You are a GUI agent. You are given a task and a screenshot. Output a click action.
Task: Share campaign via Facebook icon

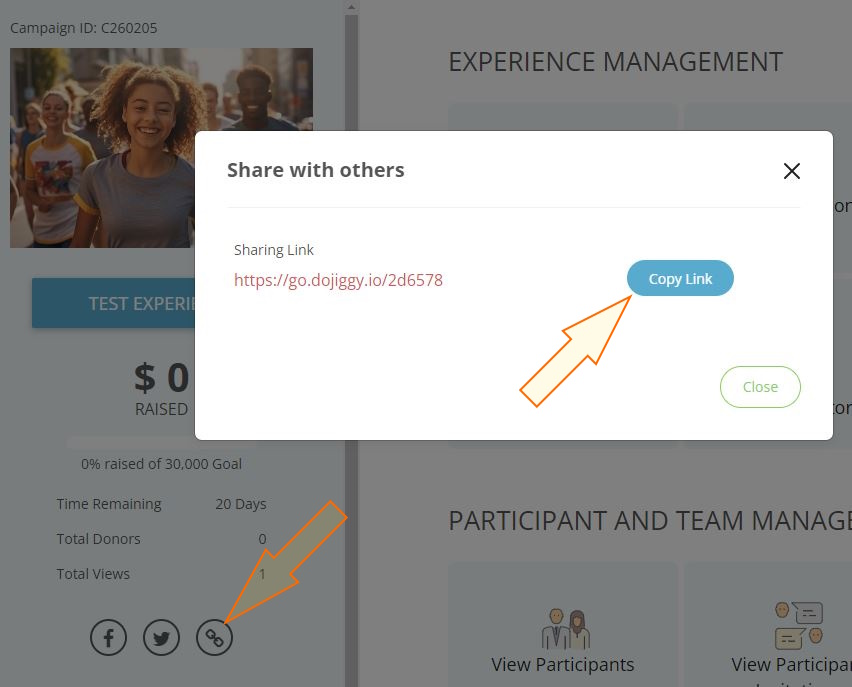pyautogui.click(x=109, y=637)
